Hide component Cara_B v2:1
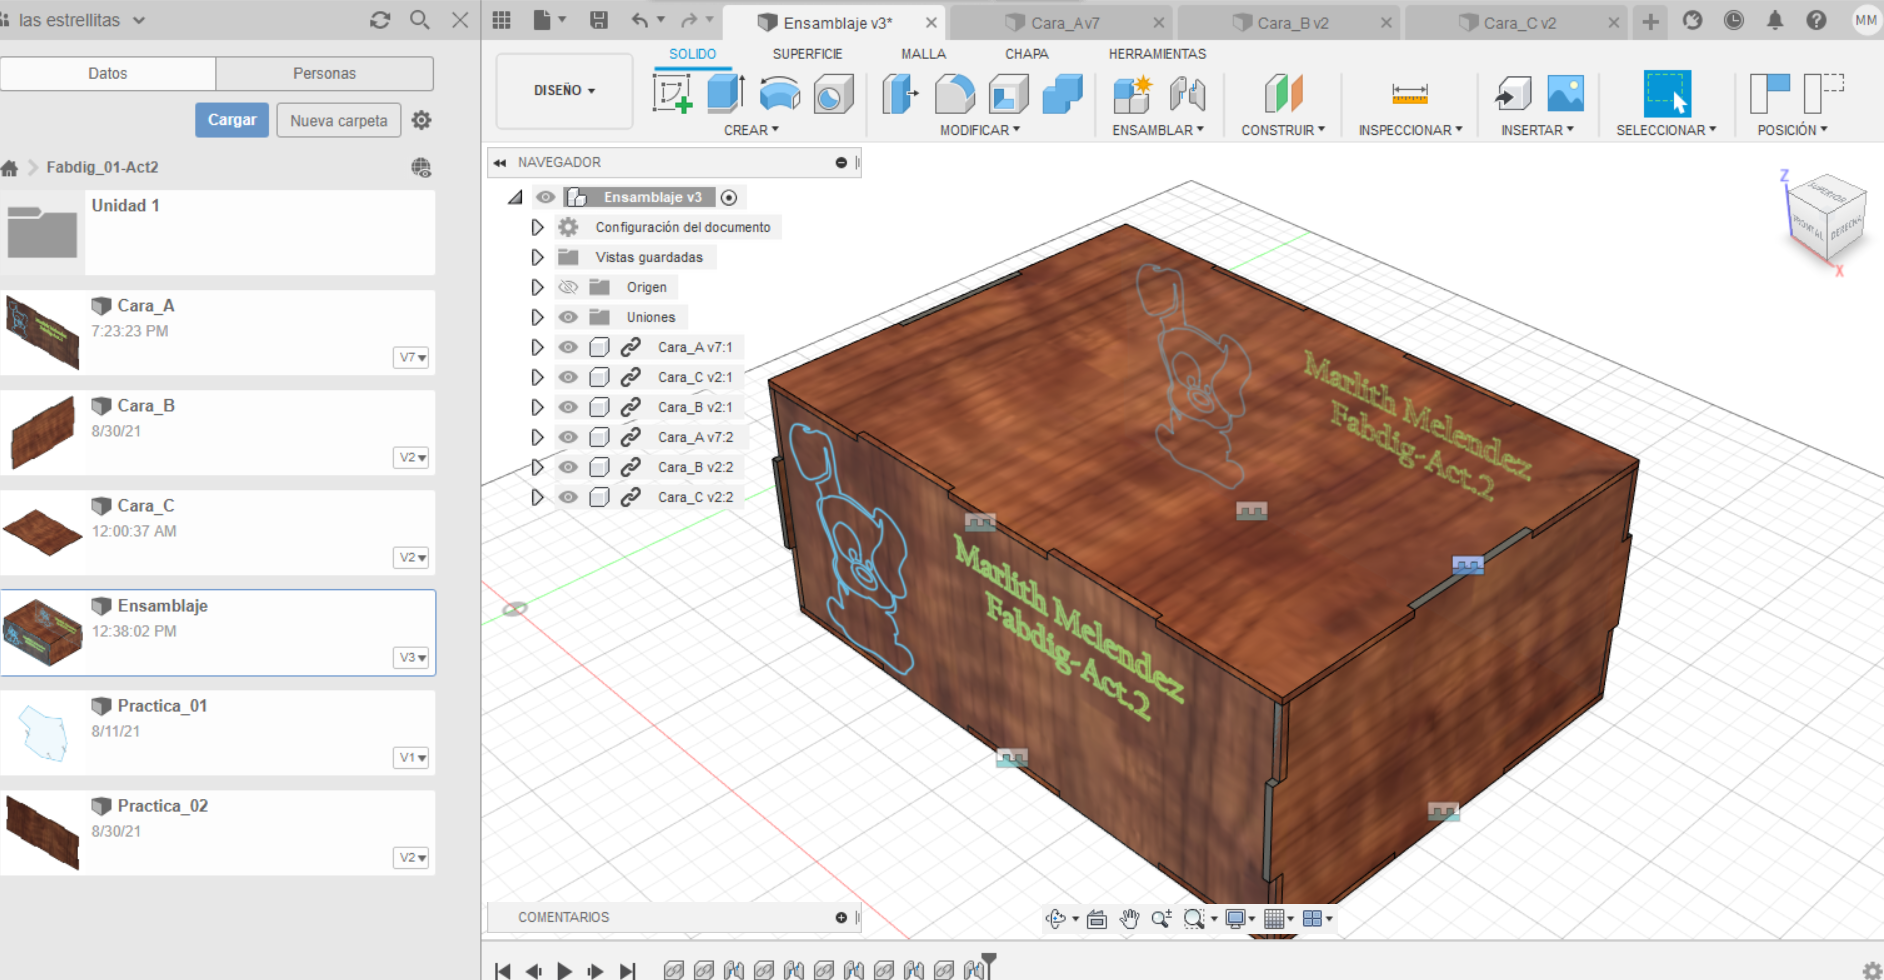The image size is (1884, 980). 568,407
